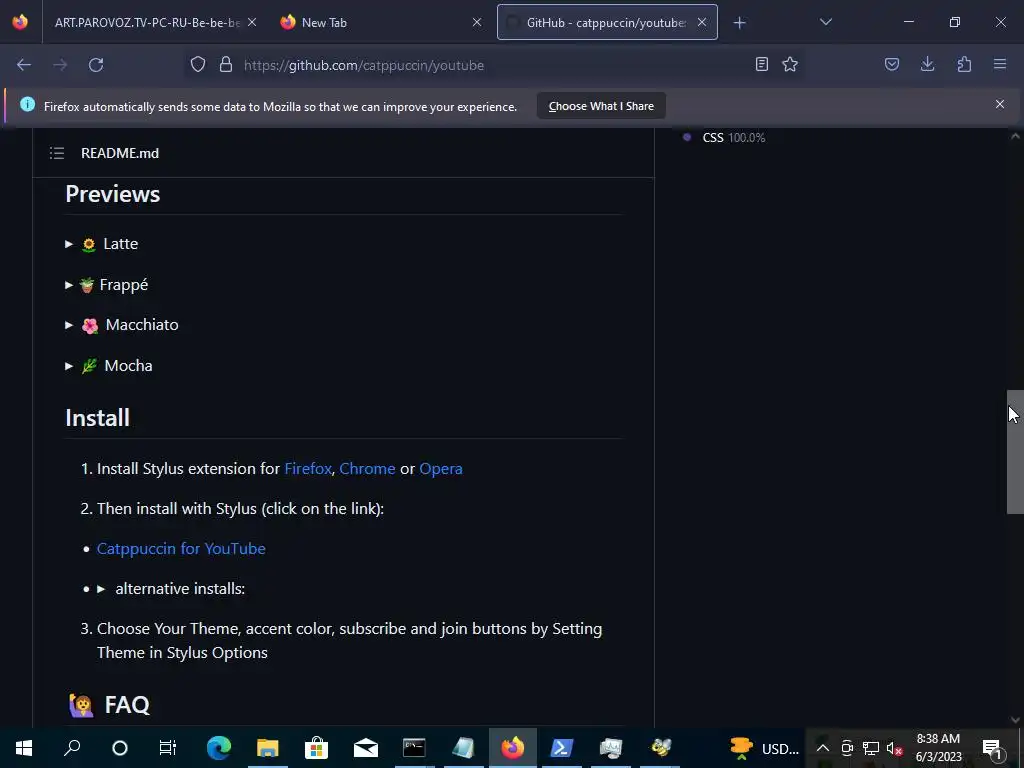
Task: Close the GitHub catppuccin tab
Action: pos(701,22)
